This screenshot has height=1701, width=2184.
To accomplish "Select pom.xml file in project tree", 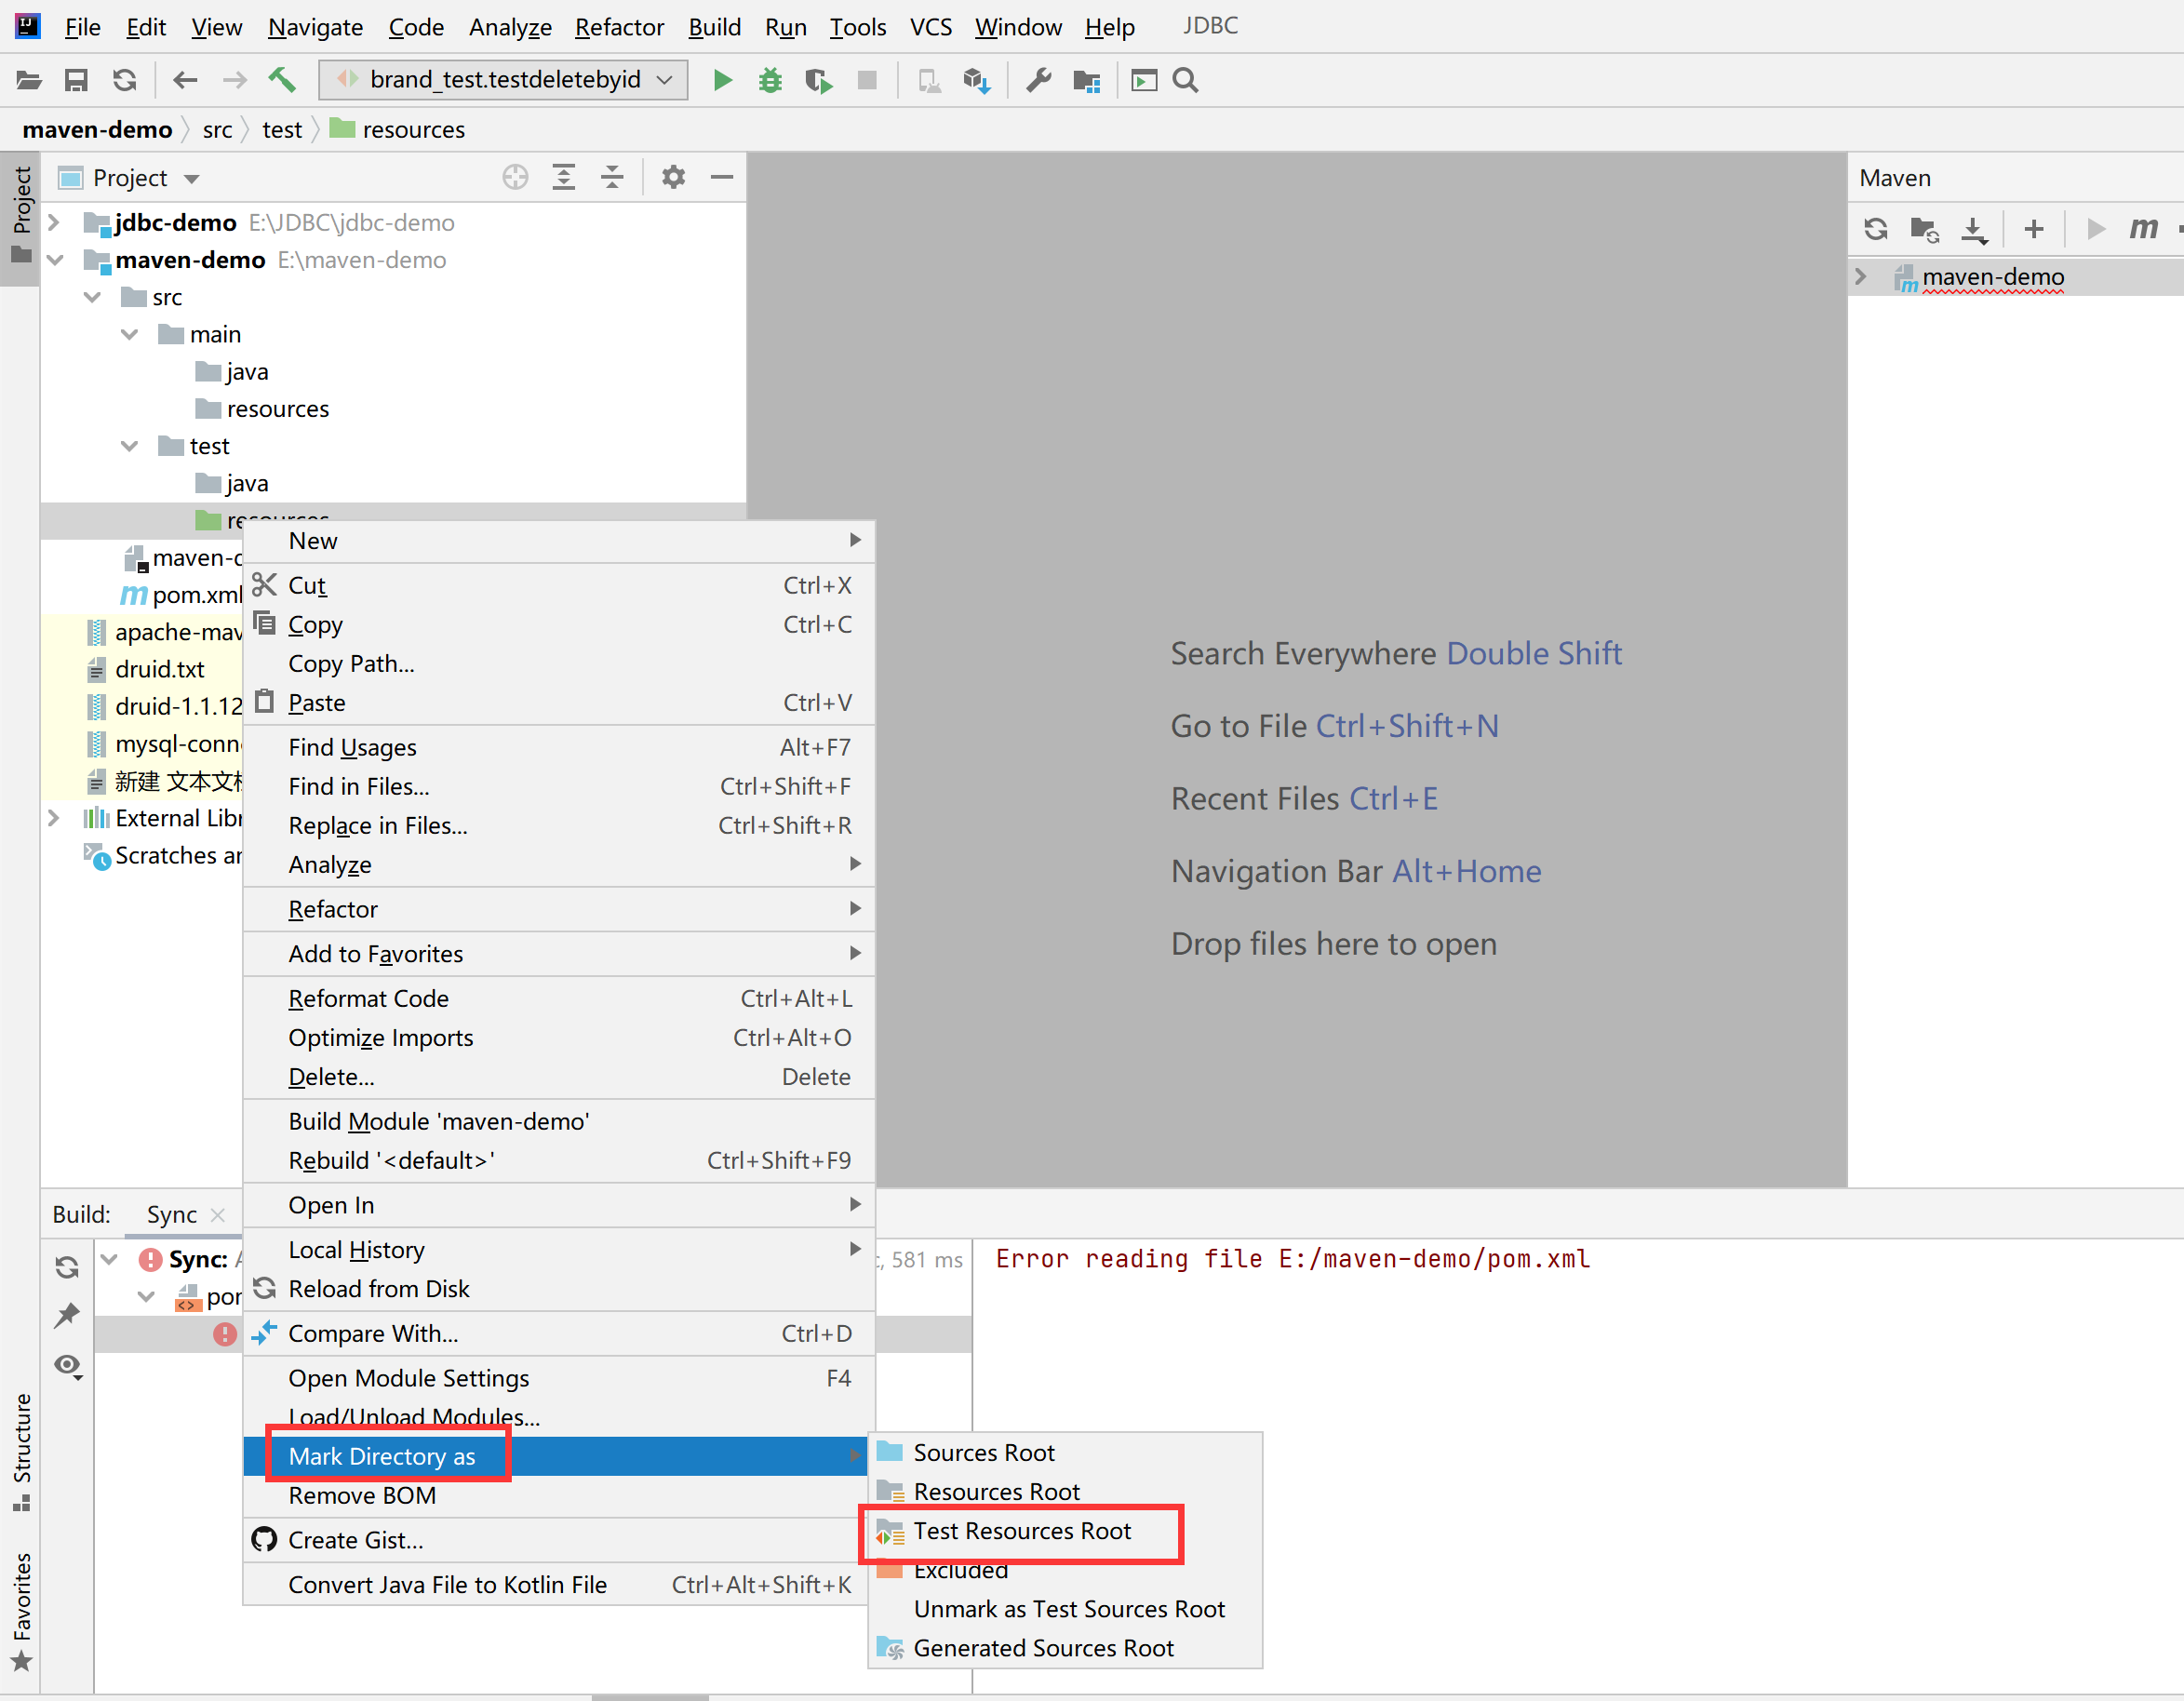I will click(196, 595).
